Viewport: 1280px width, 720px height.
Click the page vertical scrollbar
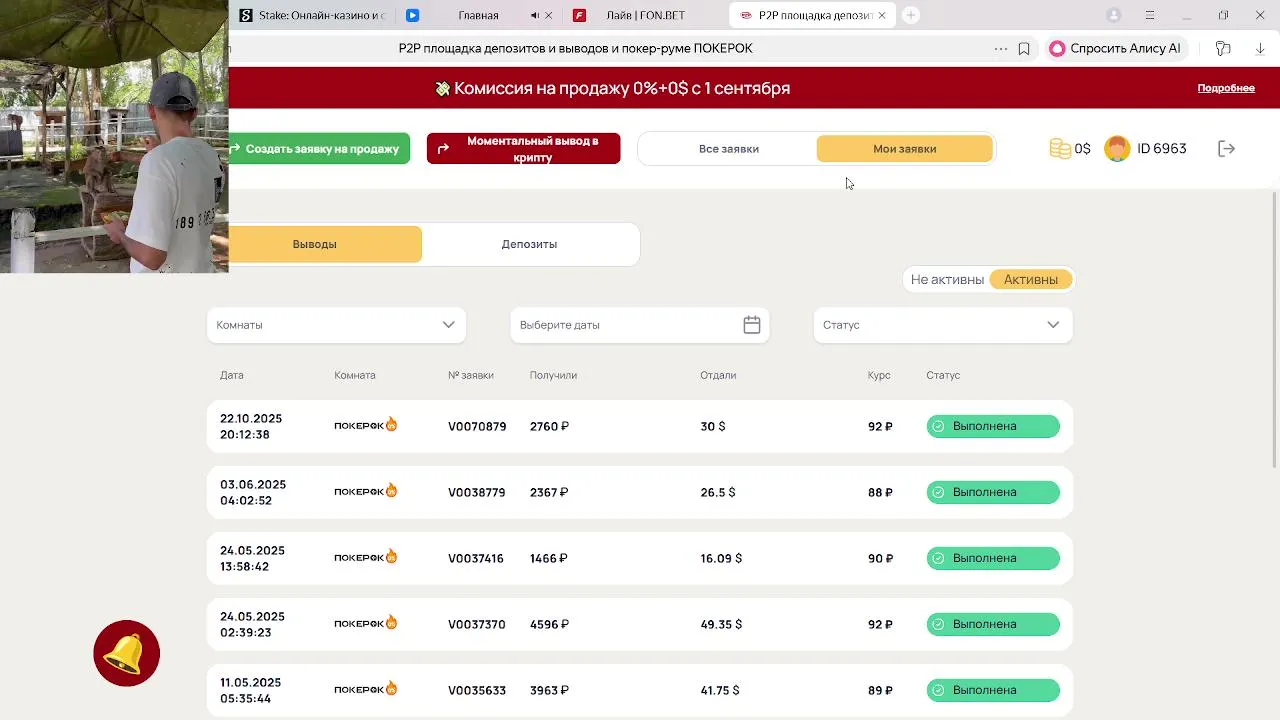point(1275,328)
